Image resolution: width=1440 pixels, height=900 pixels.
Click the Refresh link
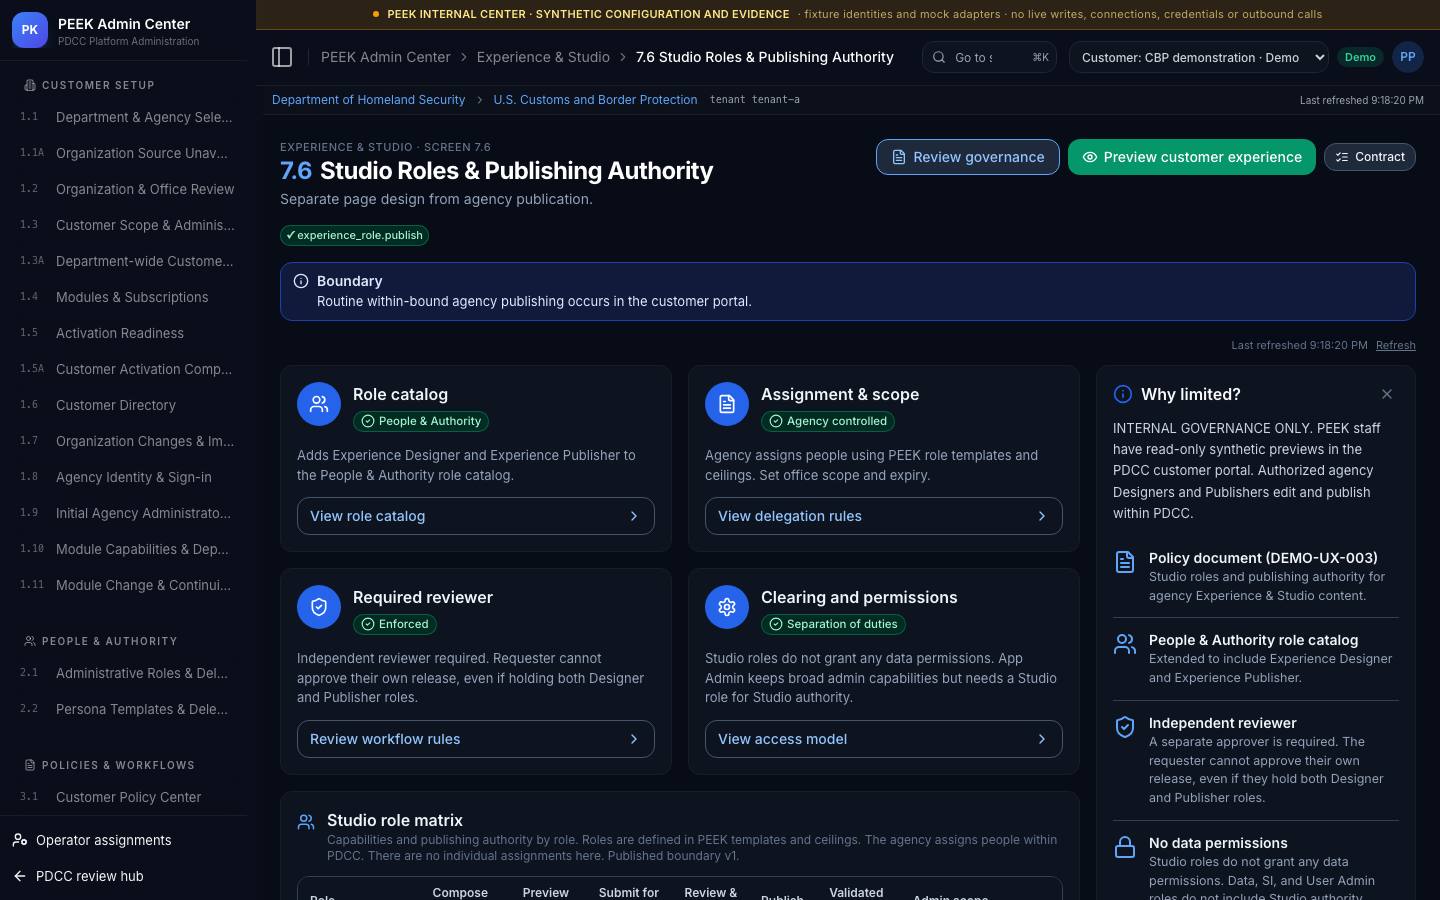click(x=1396, y=345)
